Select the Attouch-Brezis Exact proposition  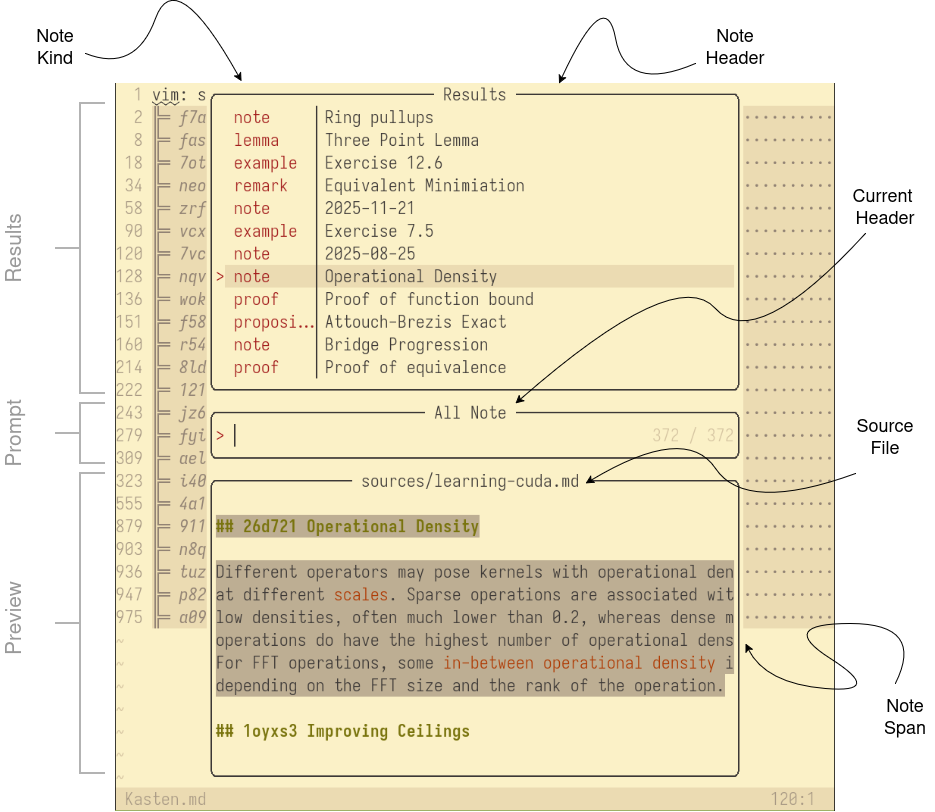tap(415, 322)
